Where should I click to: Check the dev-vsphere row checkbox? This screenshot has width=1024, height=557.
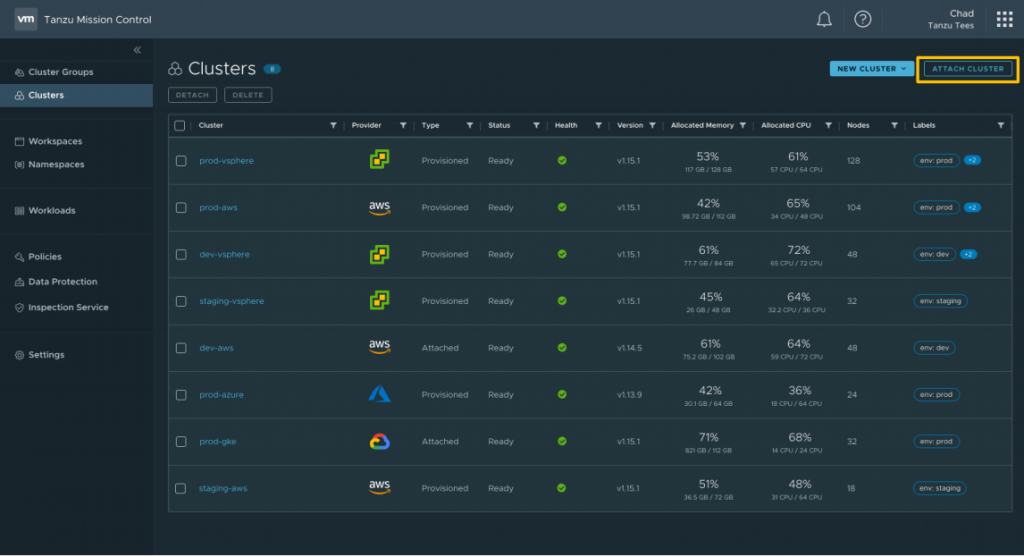(181, 255)
